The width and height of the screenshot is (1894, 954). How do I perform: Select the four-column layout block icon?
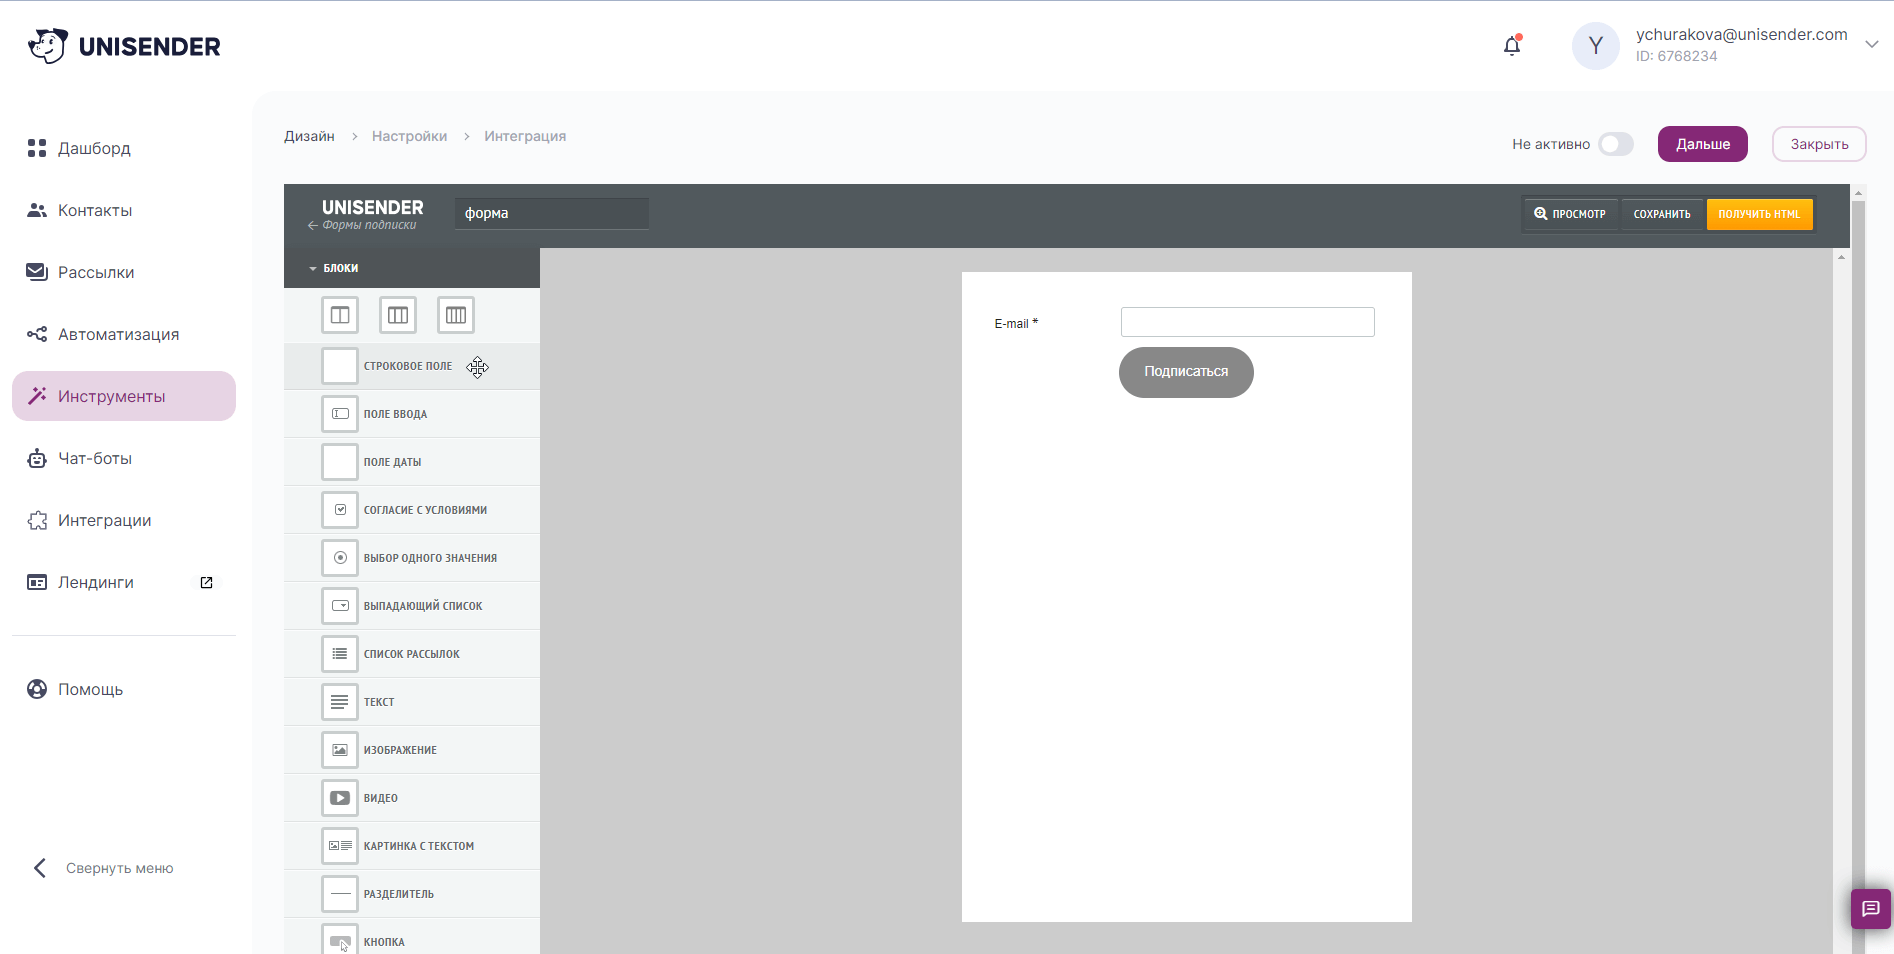coord(456,315)
